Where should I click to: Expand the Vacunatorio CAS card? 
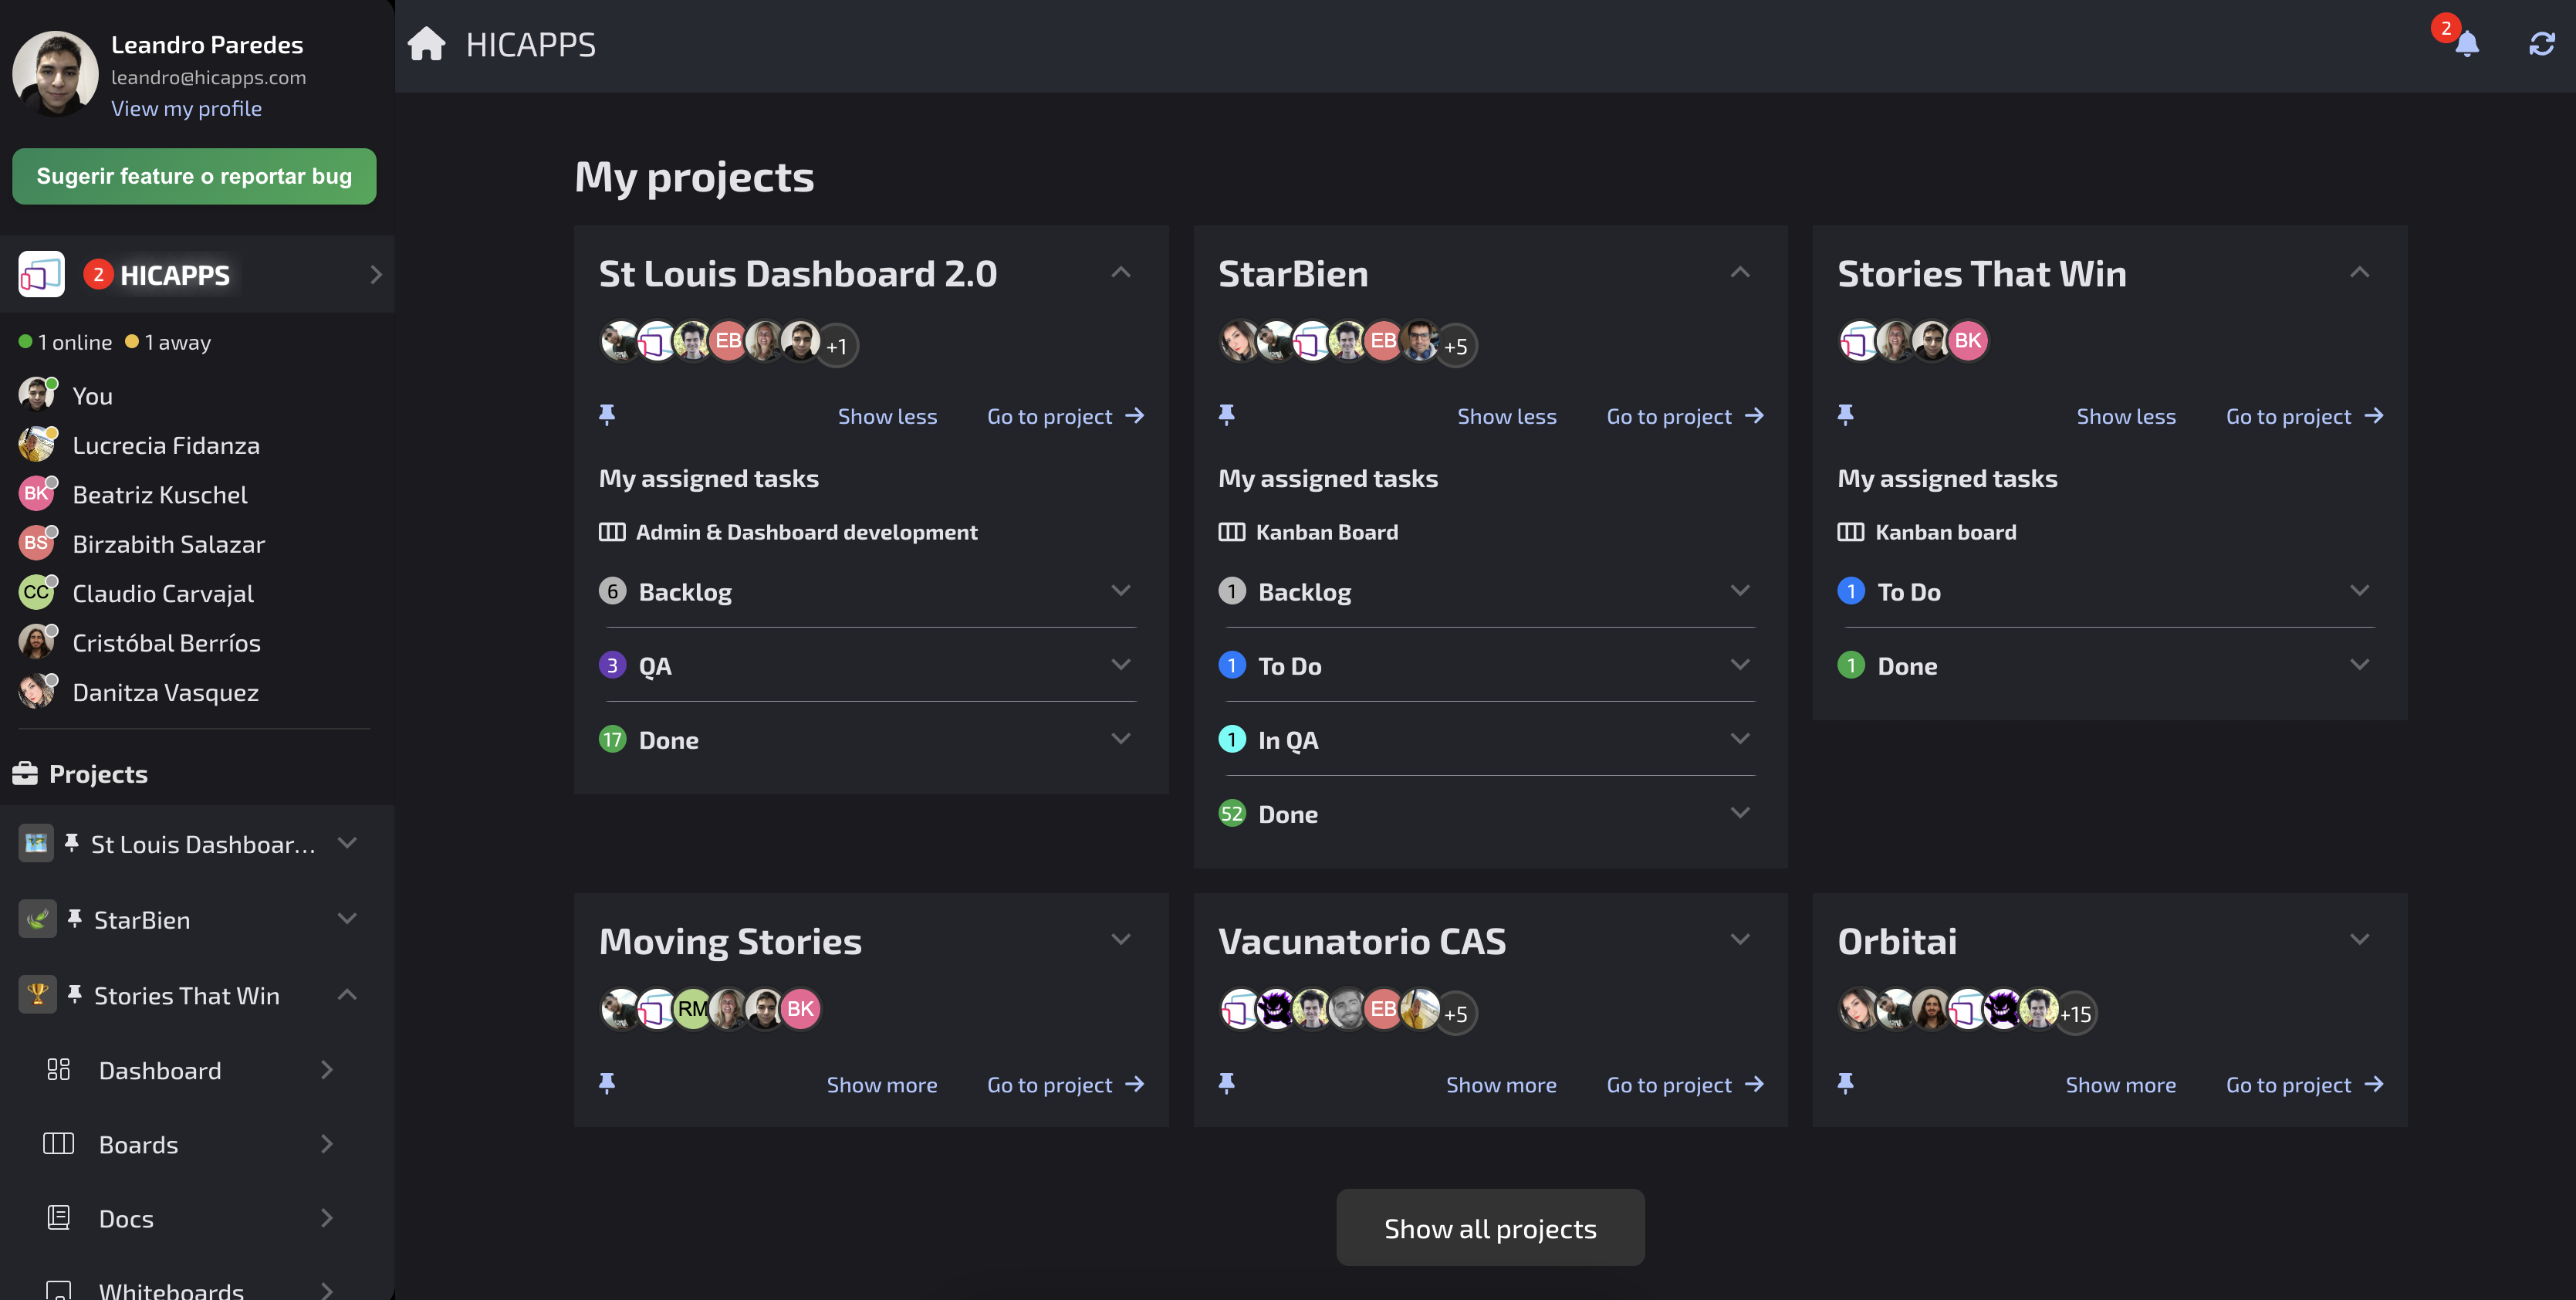click(1740, 939)
